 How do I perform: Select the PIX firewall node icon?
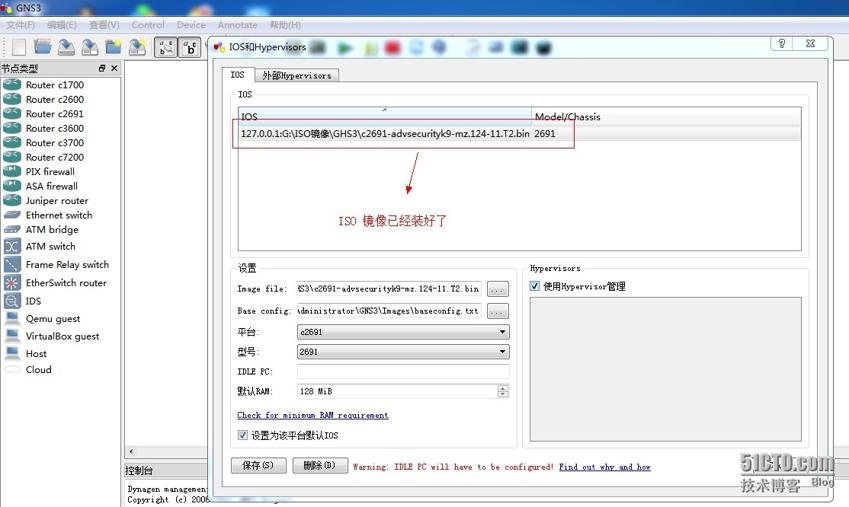[12, 171]
